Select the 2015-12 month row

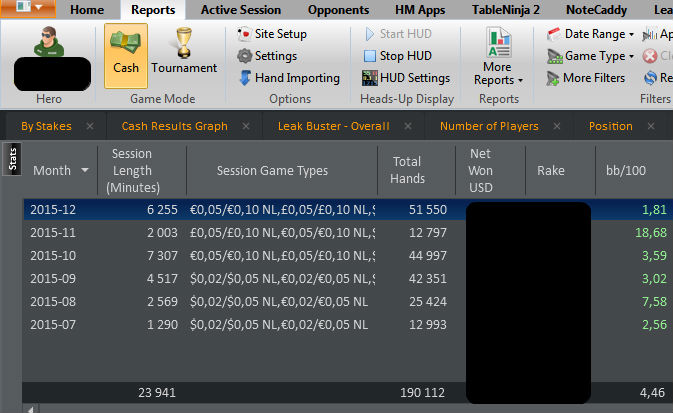(348, 210)
